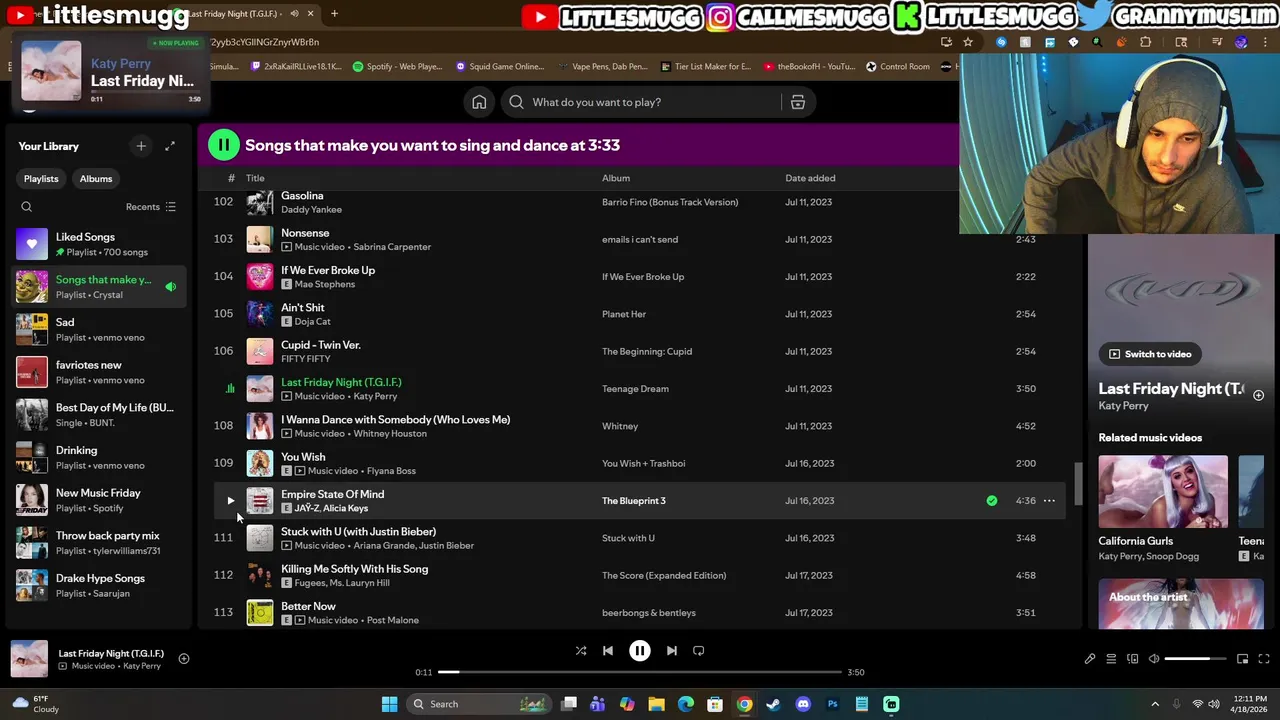The height and width of the screenshot is (720, 1280).
Task: Show hidden icons chevron in system tray
Action: (1155, 704)
